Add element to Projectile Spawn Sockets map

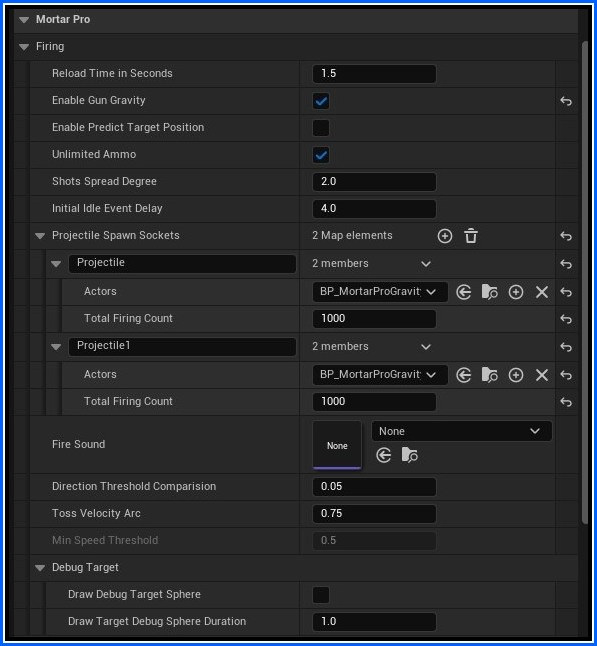[x=445, y=236]
